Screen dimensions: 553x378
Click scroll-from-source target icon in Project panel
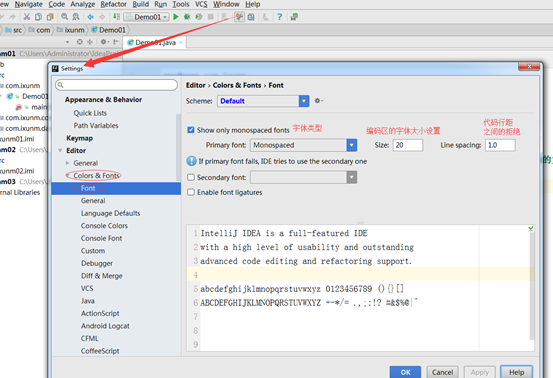click(x=80, y=42)
